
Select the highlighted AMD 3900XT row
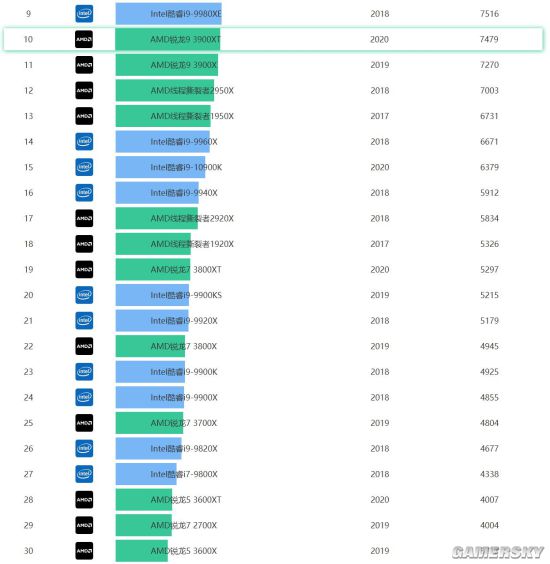tap(273, 39)
